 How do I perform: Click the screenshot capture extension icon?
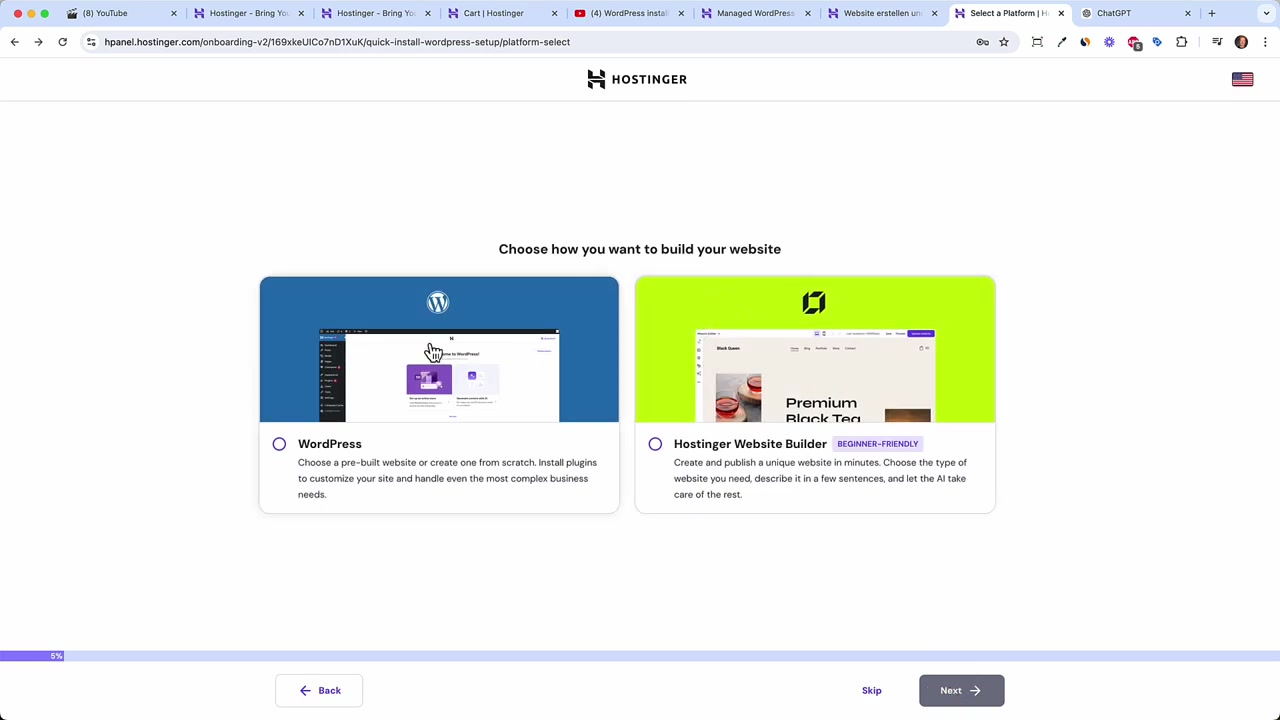tap(1037, 42)
